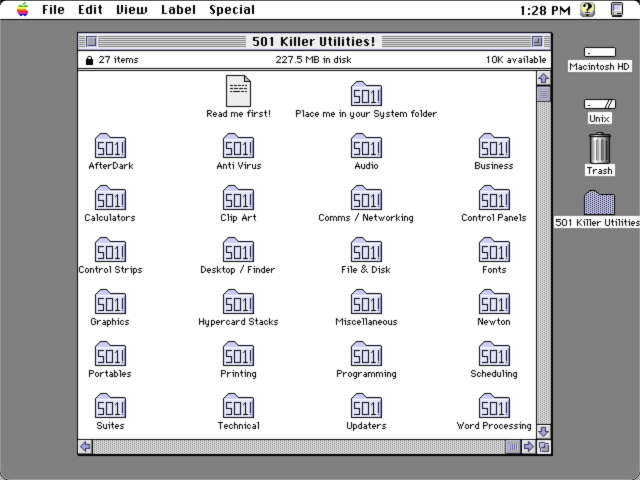The image size is (640, 480).
Task: Open the application switcher menu
Action: pos(617,9)
